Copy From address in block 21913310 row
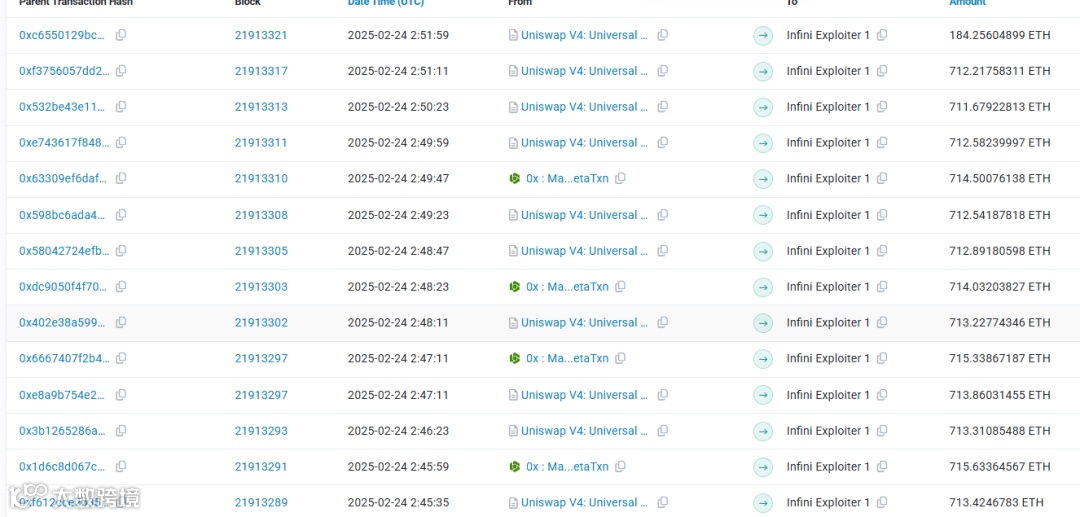Screen dimensions: 1080x517 [x=620, y=178]
